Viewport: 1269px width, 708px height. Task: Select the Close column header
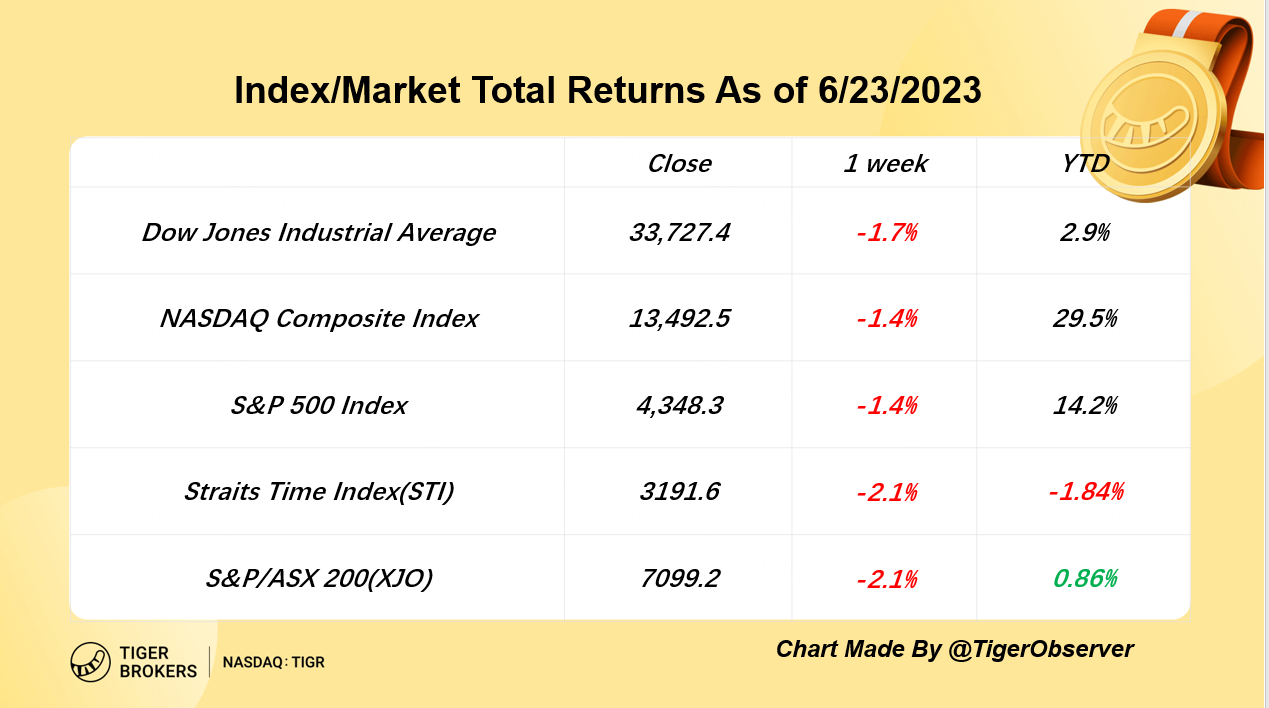pos(679,164)
